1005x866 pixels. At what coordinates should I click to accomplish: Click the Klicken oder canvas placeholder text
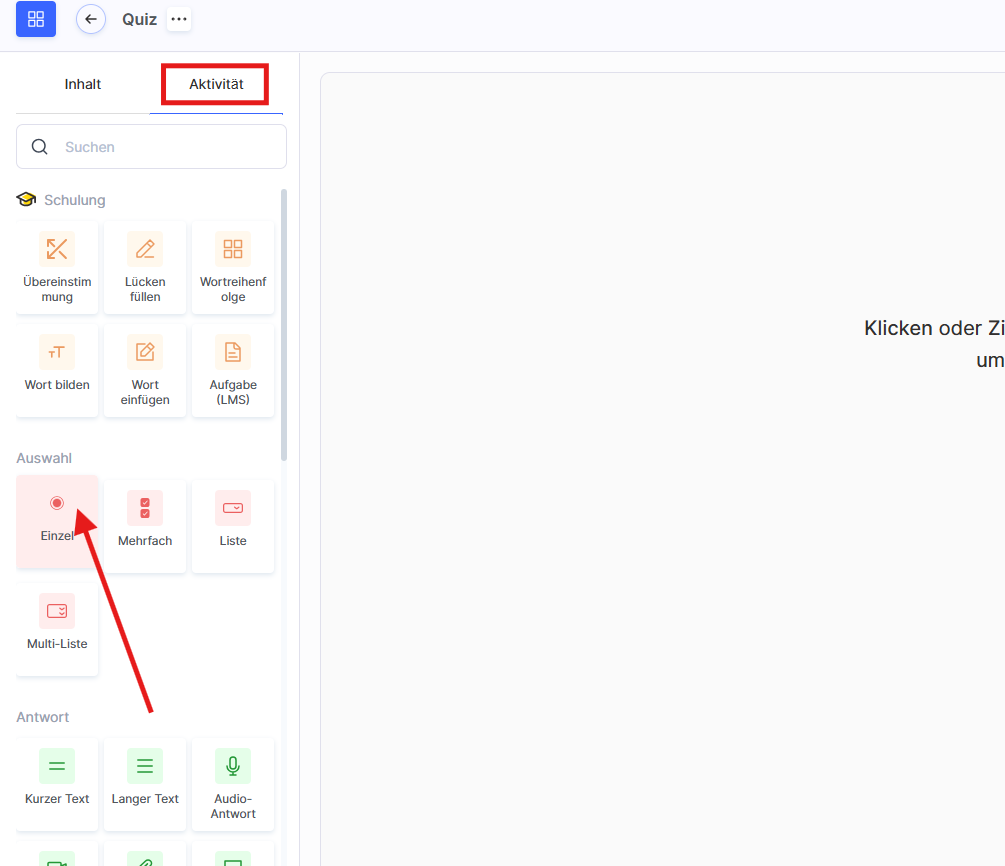coord(934,344)
